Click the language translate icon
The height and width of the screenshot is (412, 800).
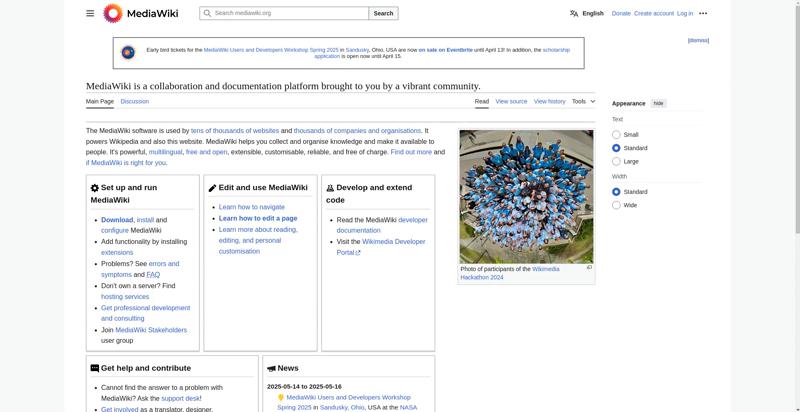[x=574, y=13]
